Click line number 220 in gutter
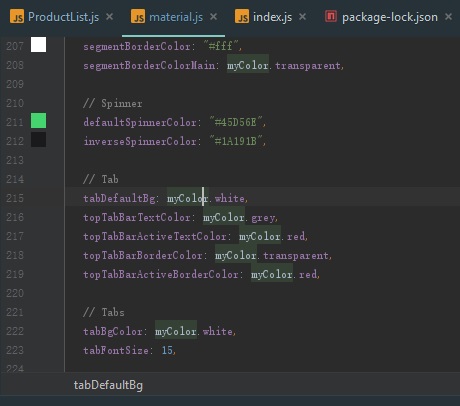The width and height of the screenshot is (460, 406). (x=15, y=293)
